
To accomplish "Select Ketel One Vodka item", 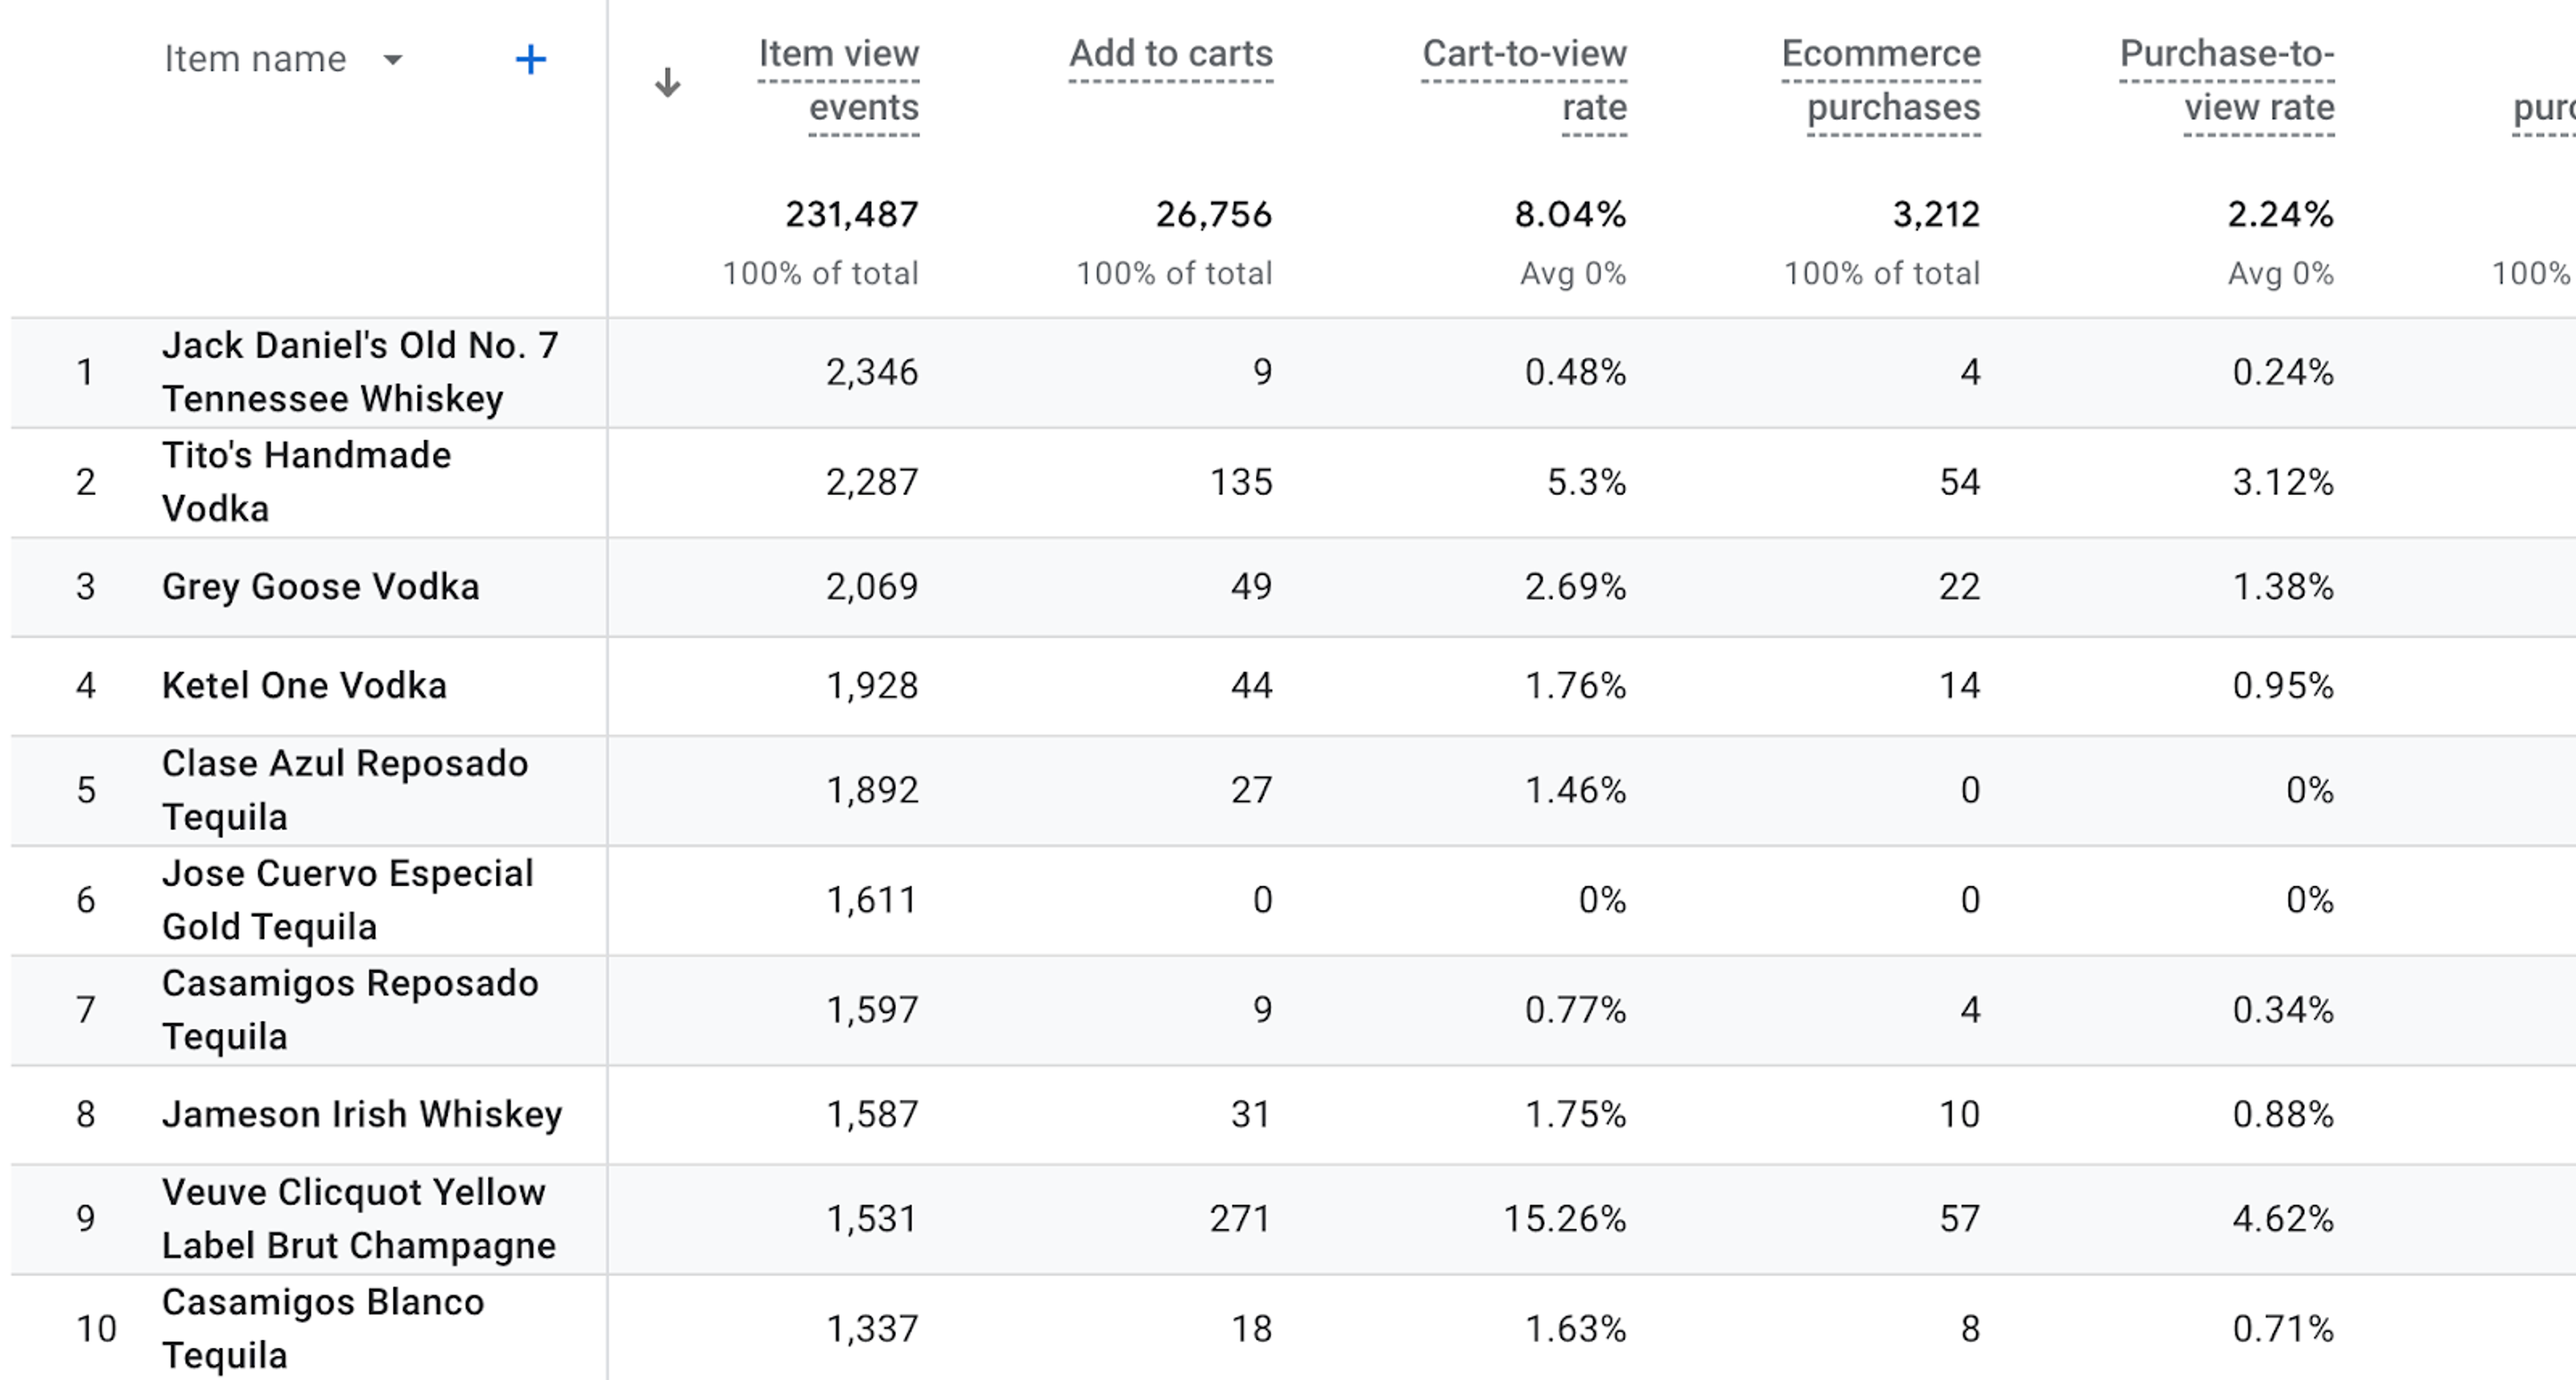I will (304, 685).
